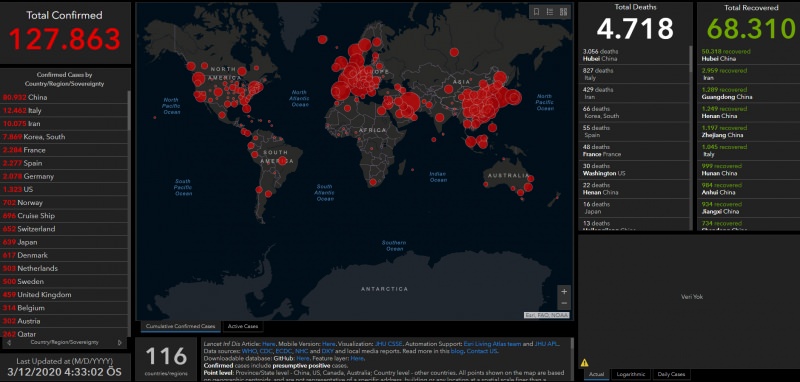Select the Logarithmic chart tab
The width and height of the screenshot is (800, 382).
pyautogui.click(x=631, y=374)
